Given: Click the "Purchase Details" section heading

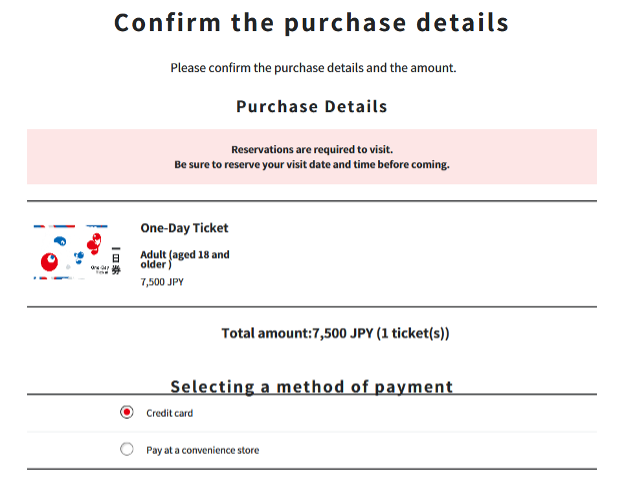Looking at the screenshot, I should click(312, 107).
